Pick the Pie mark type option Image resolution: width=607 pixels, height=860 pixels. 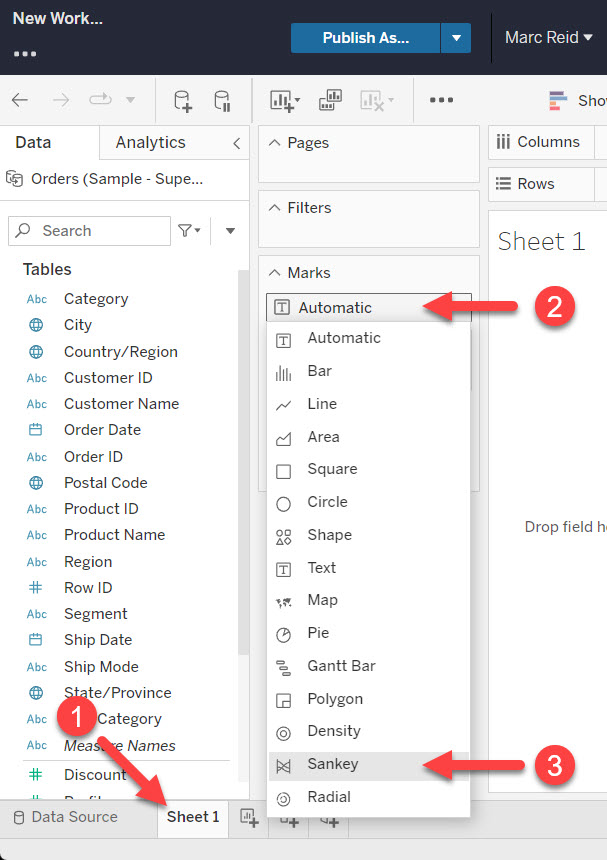point(318,633)
